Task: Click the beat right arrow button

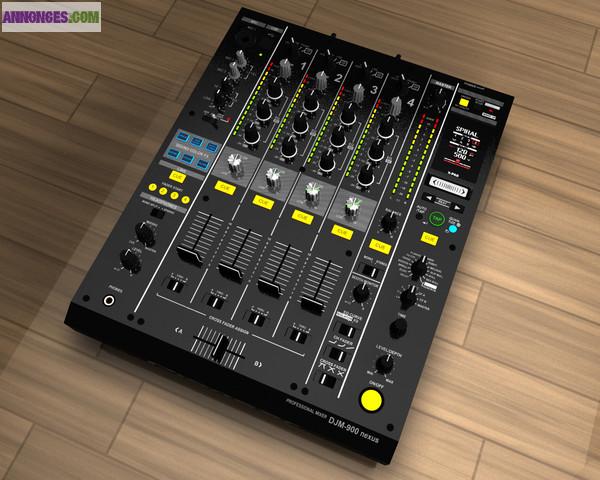Action: click(x=458, y=207)
